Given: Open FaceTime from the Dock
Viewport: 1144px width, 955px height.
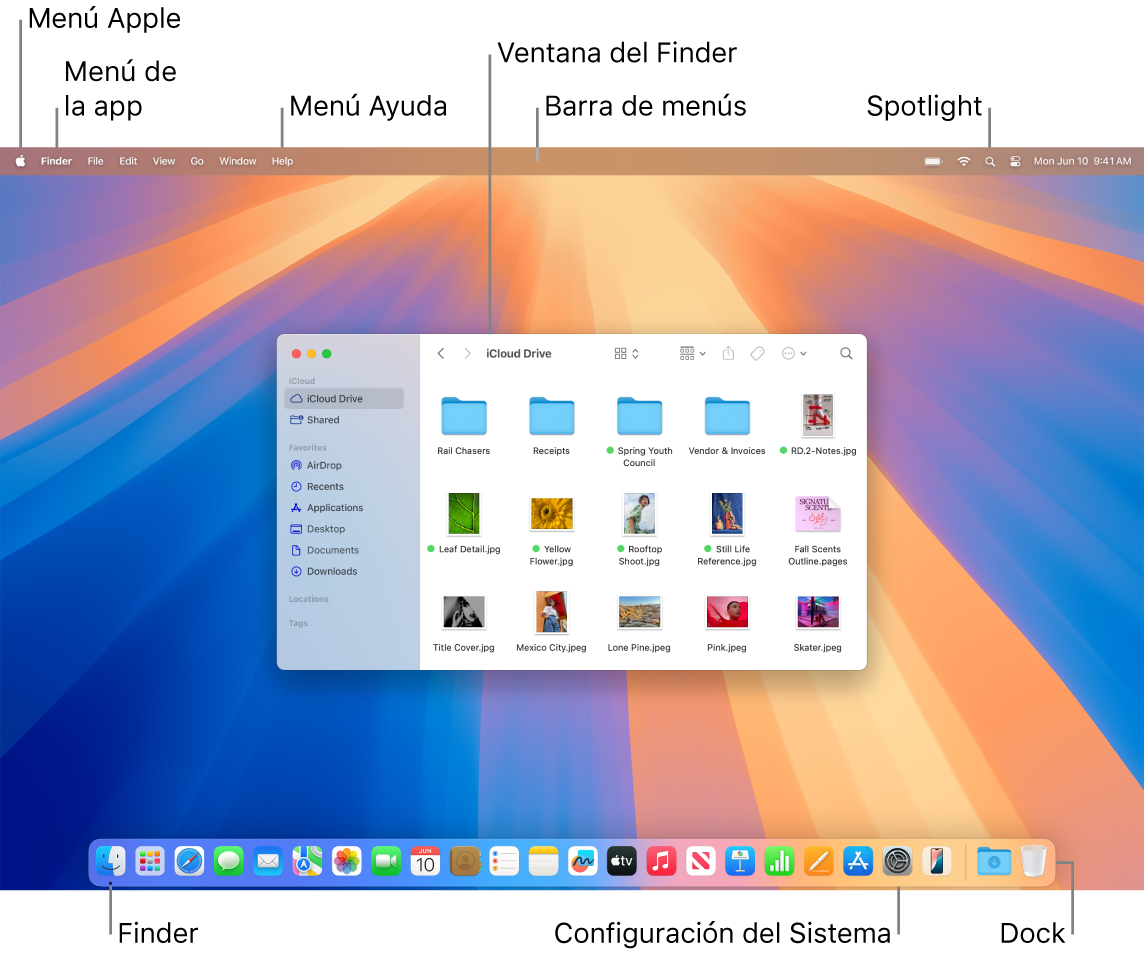Looking at the screenshot, I should pyautogui.click(x=386, y=861).
